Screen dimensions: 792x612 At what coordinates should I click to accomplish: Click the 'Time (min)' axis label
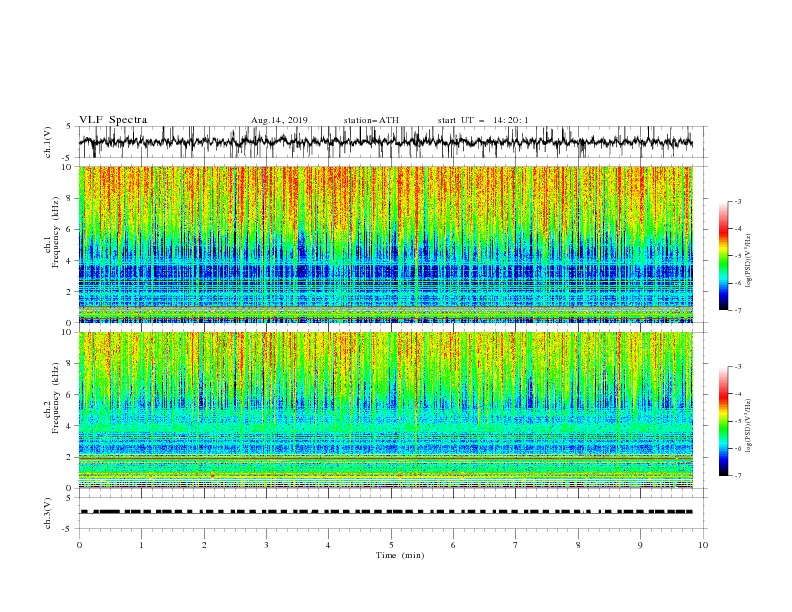(400, 555)
